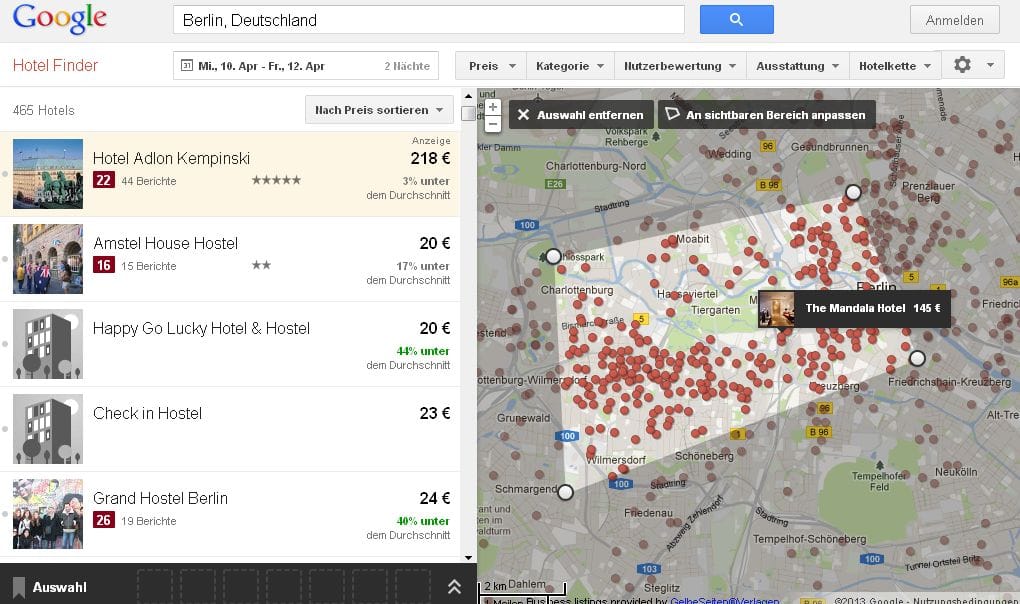Image resolution: width=1020 pixels, height=604 pixels.
Task: Open the settings gear menu
Action: (962, 64)
